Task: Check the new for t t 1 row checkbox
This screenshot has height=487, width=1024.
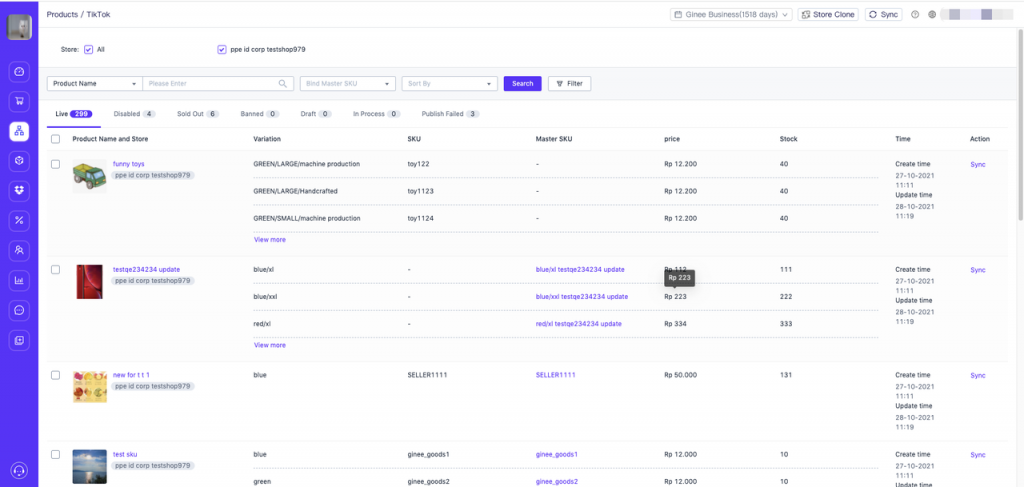Action: pos(56,375)
